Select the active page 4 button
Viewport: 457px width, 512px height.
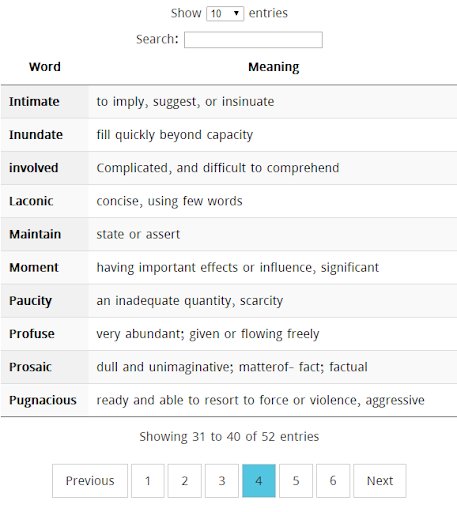(x=259, y=481)
